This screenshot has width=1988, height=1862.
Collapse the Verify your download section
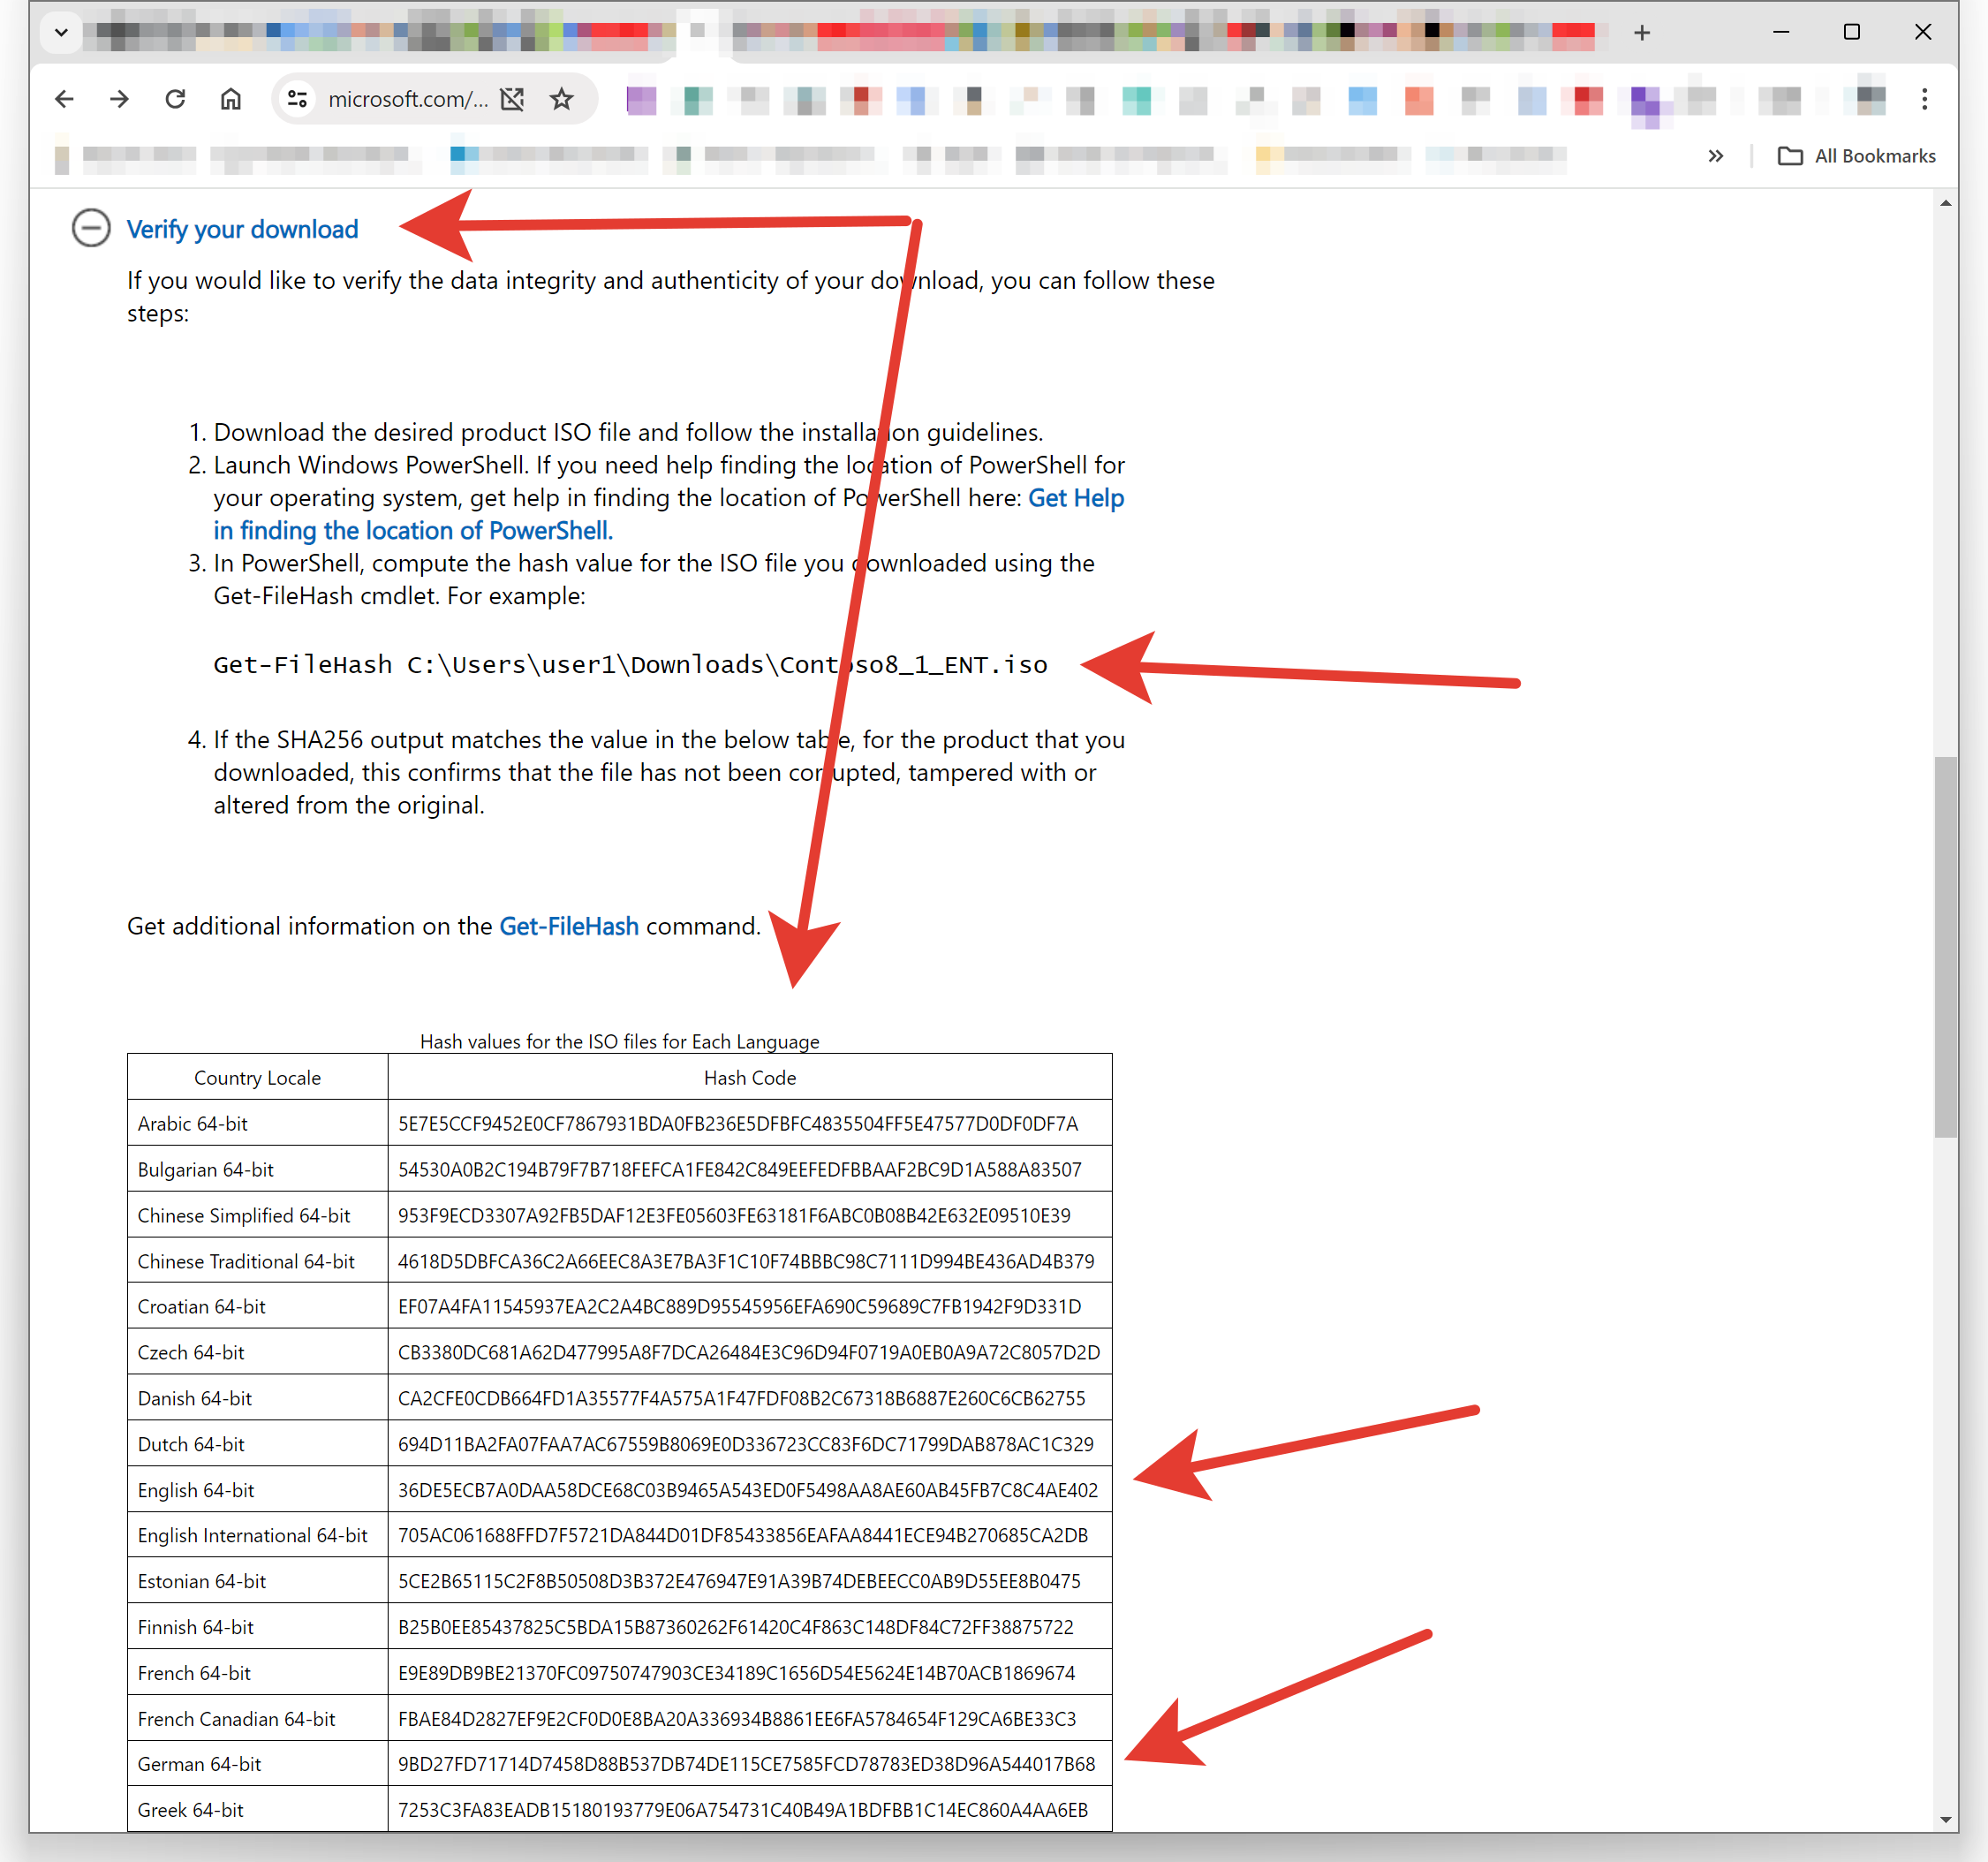pyautogui.click(x=91, y=228)
